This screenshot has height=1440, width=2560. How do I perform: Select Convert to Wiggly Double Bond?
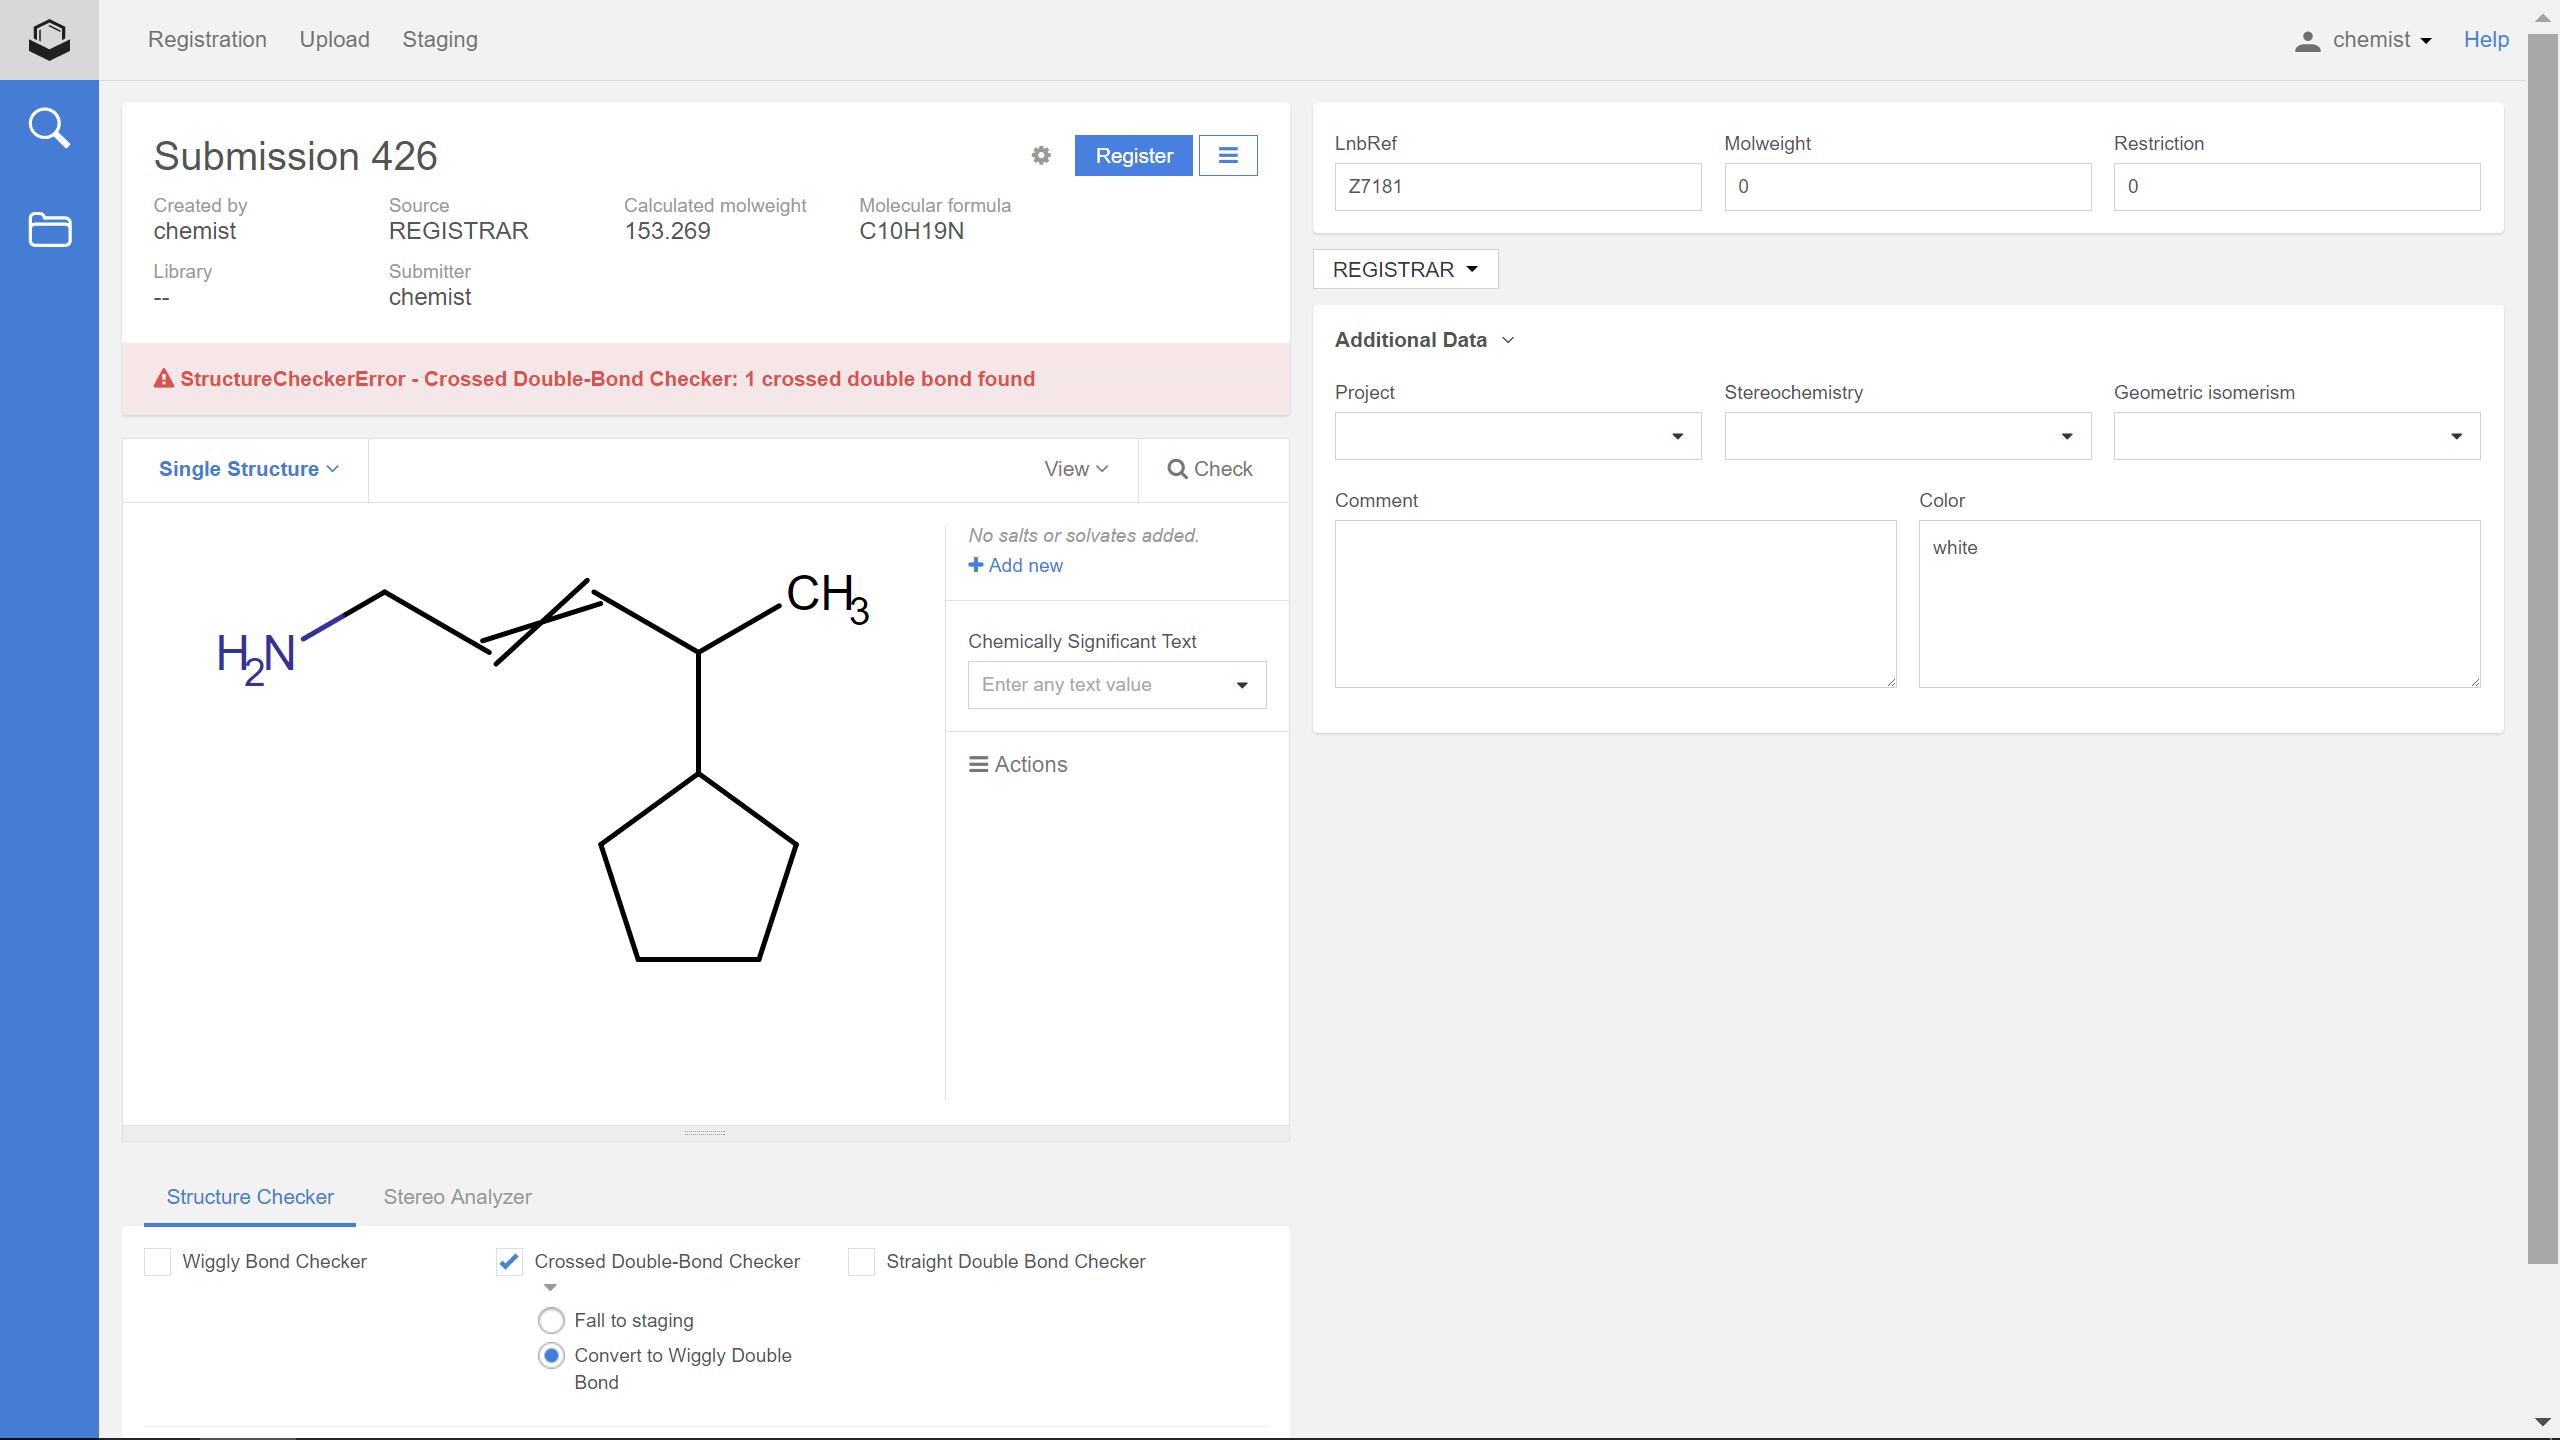coord(551,1355)
